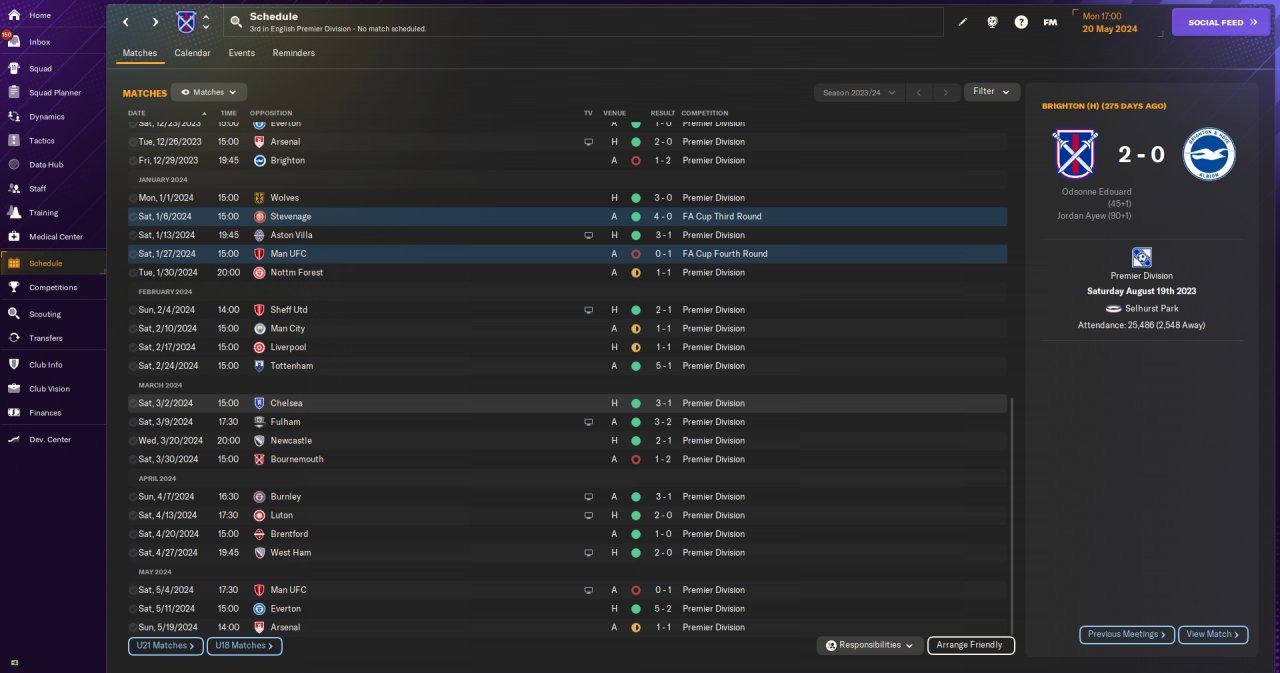Open the Transfers icon
1280x673 pixels.
[14, 338]
